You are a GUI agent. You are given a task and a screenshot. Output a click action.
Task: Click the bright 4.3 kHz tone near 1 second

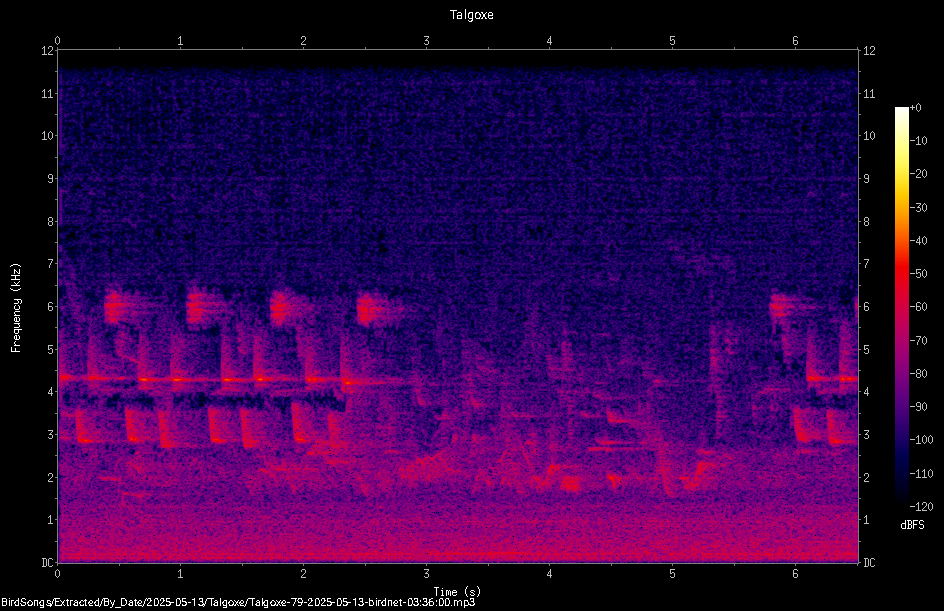pyautogui.click(x=177, y=380)
